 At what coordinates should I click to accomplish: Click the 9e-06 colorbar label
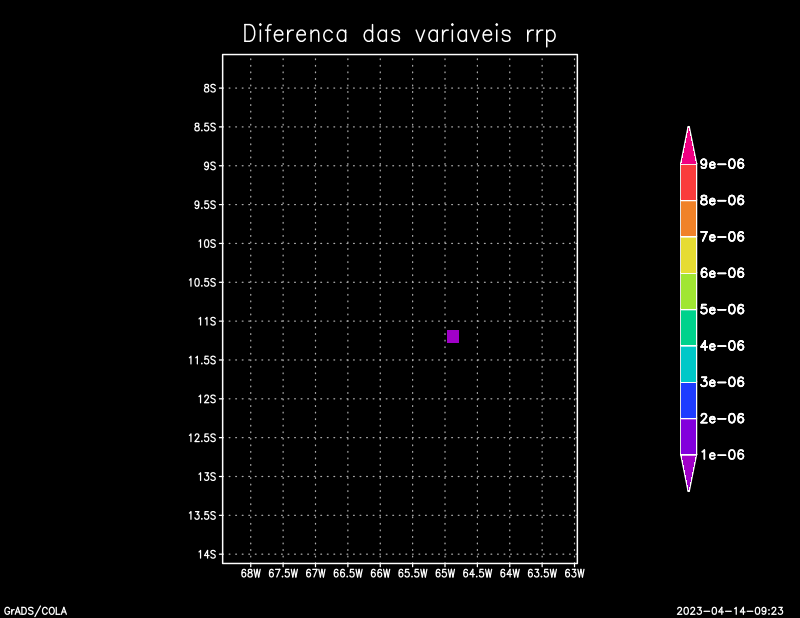click(722, 164)
